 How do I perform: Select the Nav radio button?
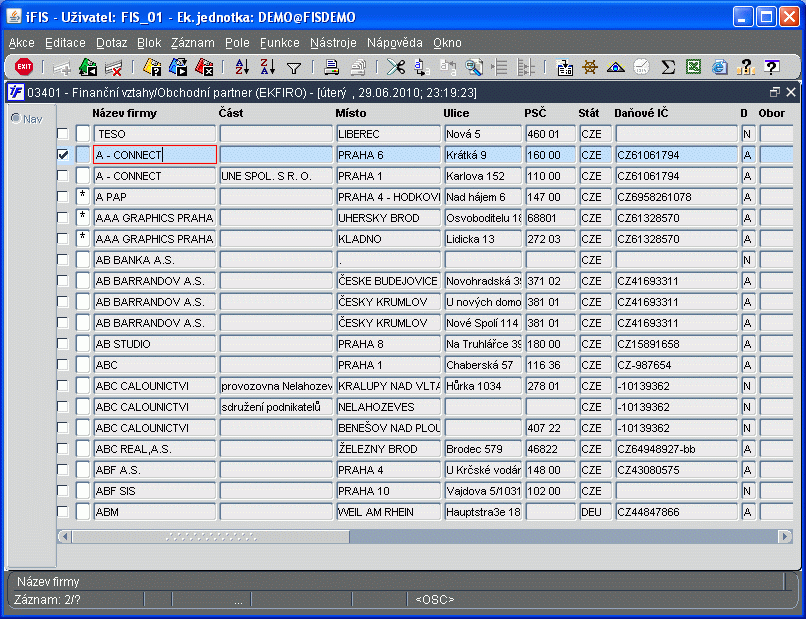click(16, 119)
